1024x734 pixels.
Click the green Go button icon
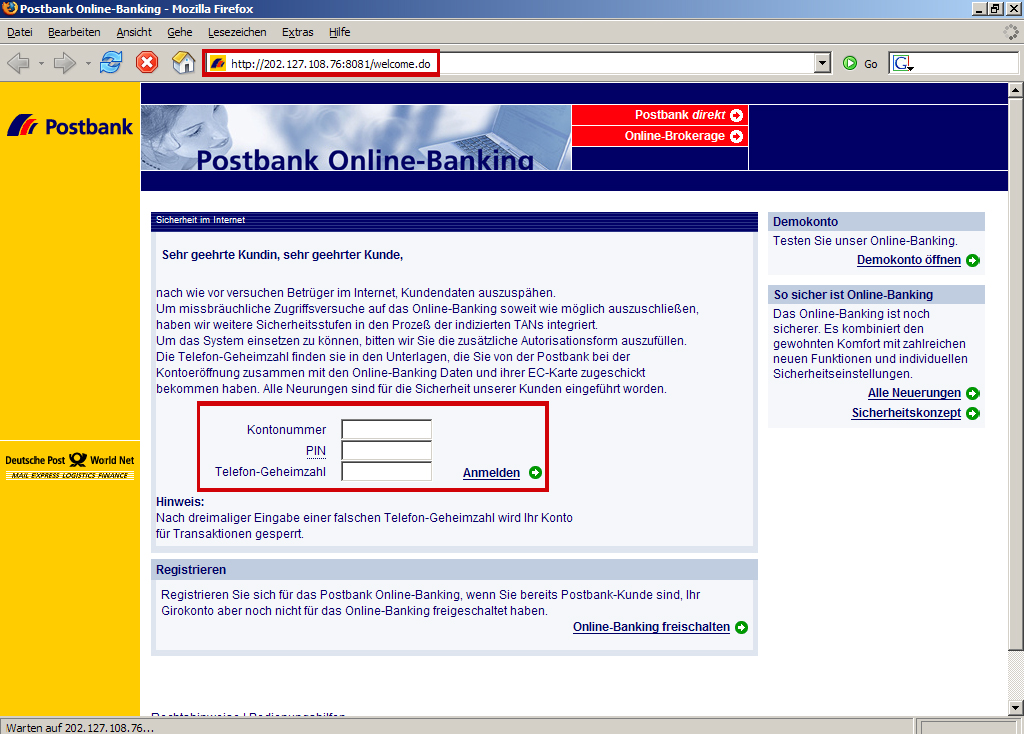tap(850, 63)
